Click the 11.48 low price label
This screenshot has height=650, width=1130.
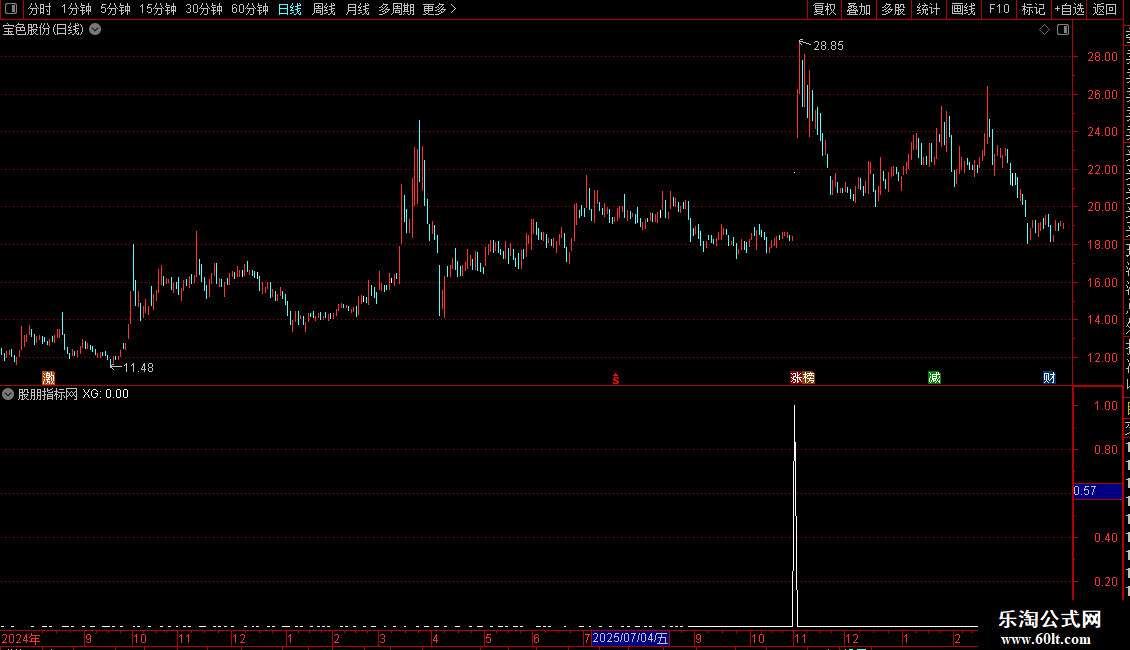pyautogui.click(x=138, y=368)
